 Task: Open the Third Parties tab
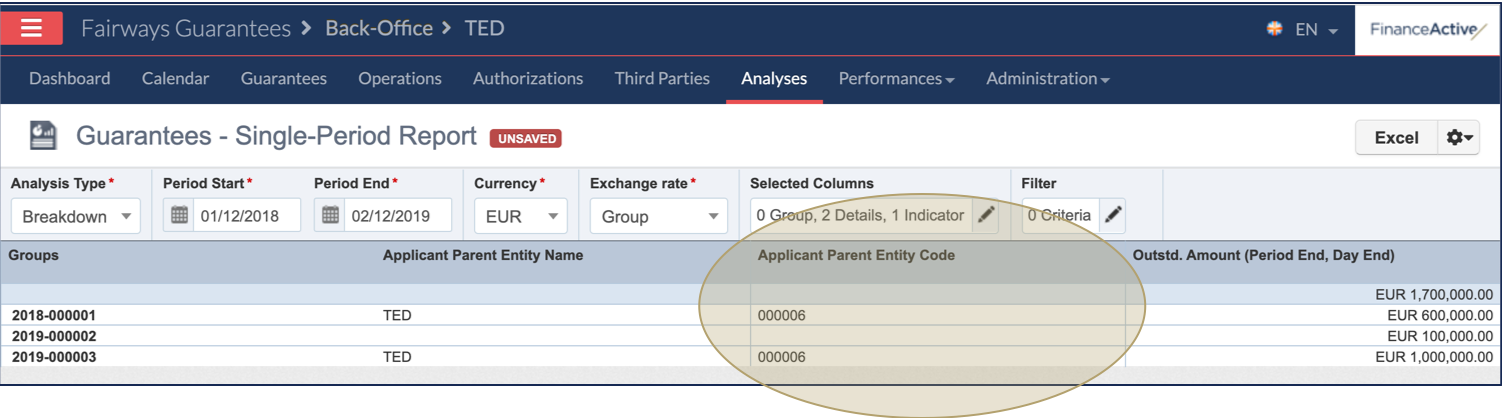point(662,78)
